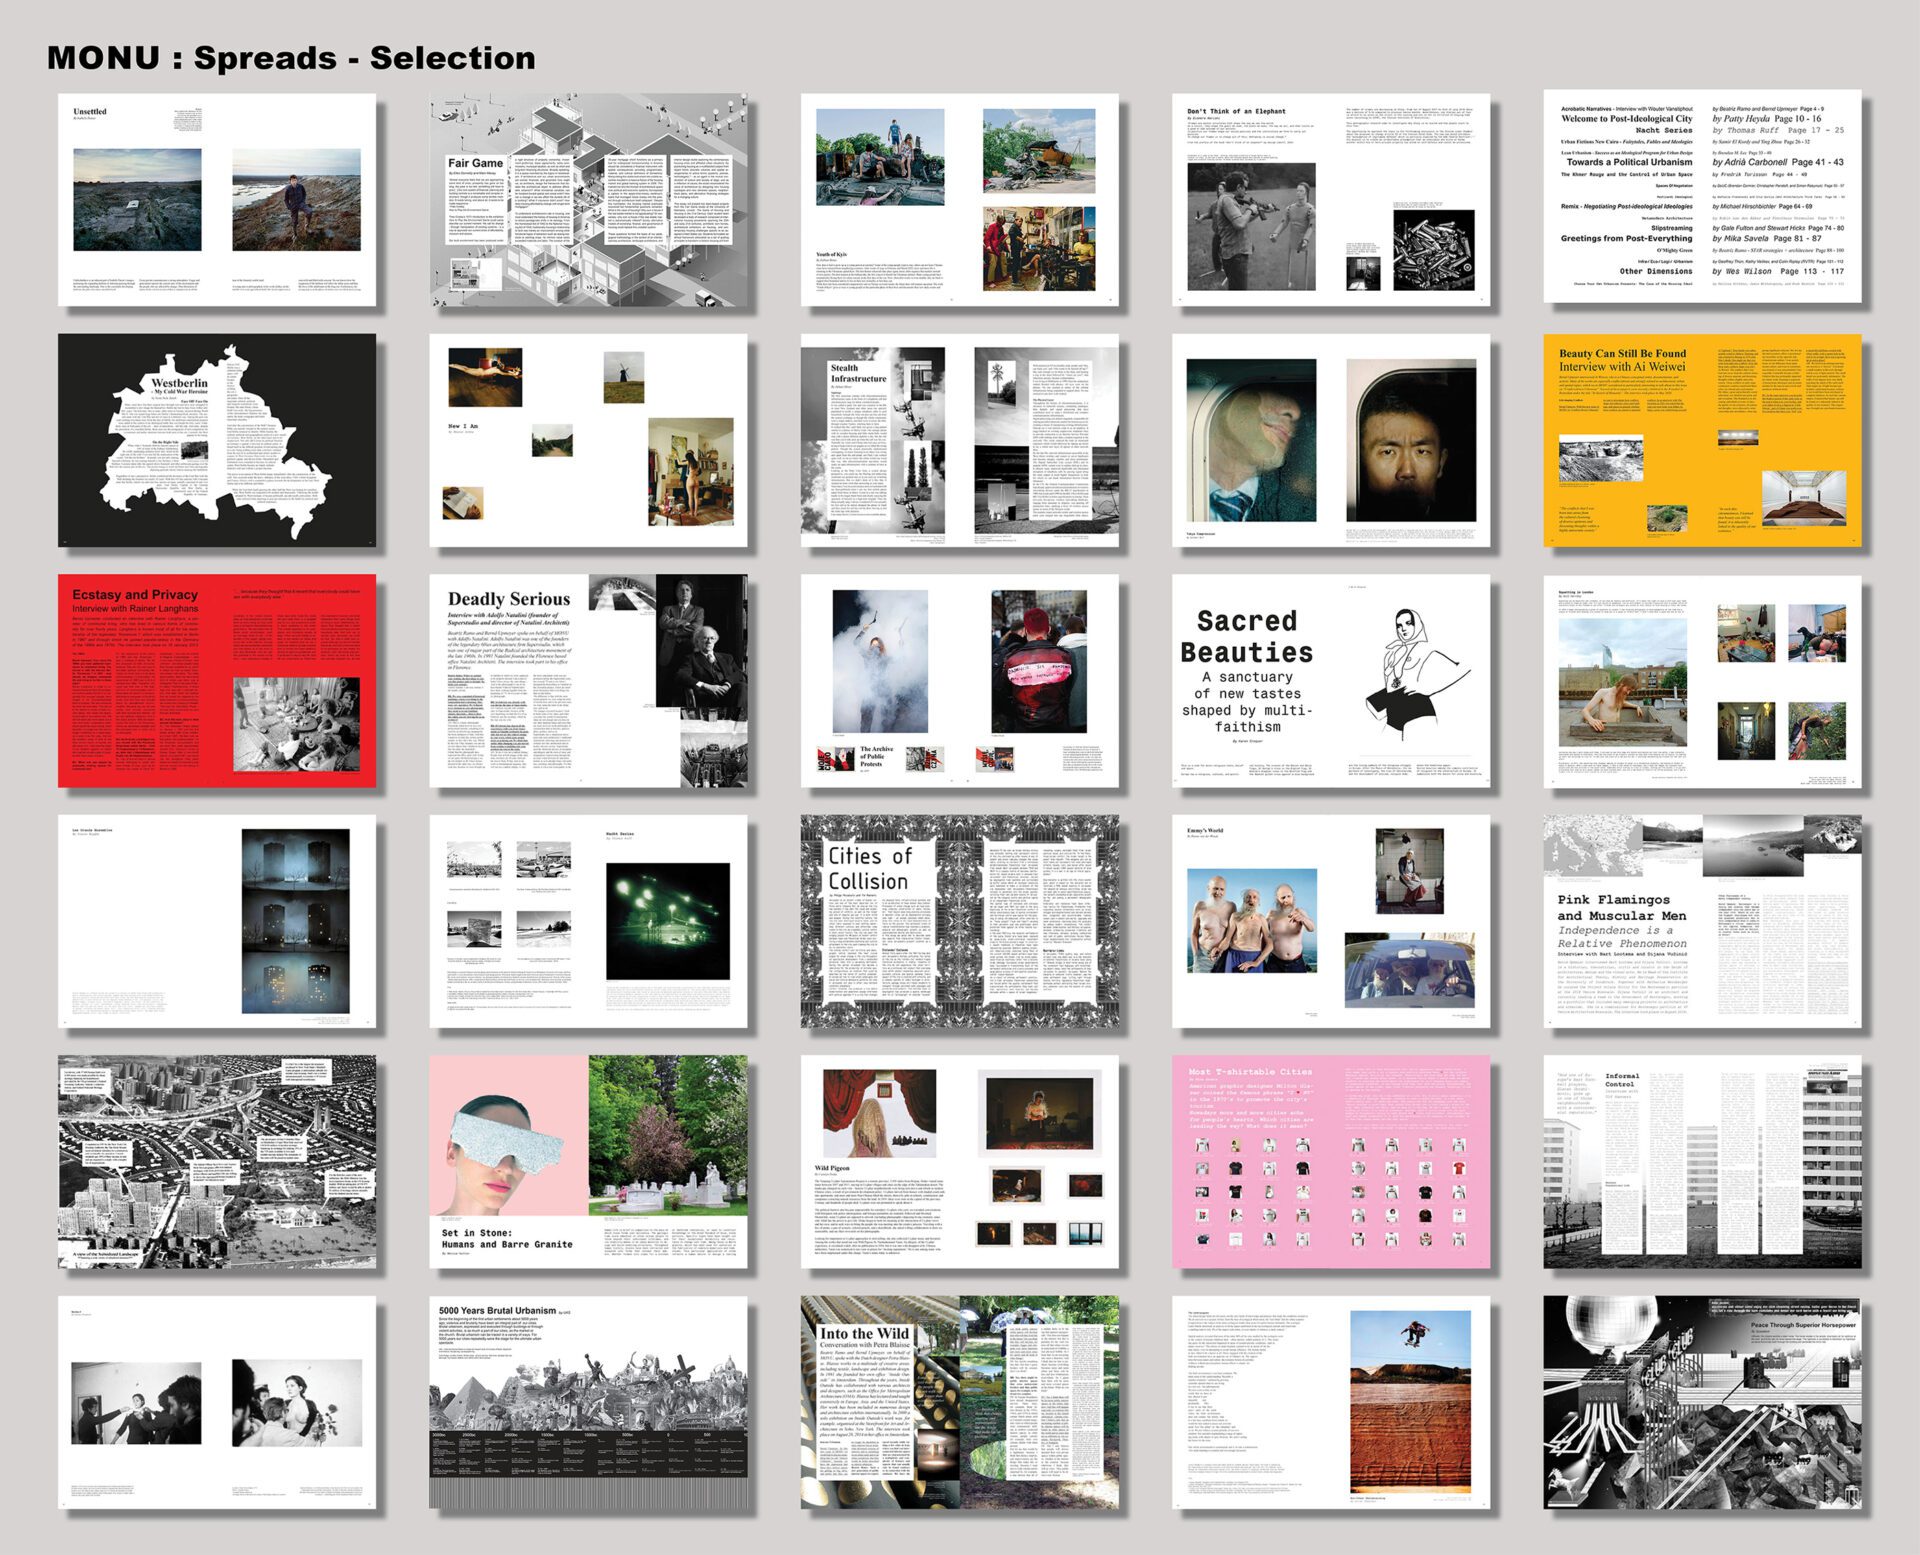Screen dimensions: 1920x1555
Task: Open the Stealth Infrastructure spread
Action: click(960, 440)
